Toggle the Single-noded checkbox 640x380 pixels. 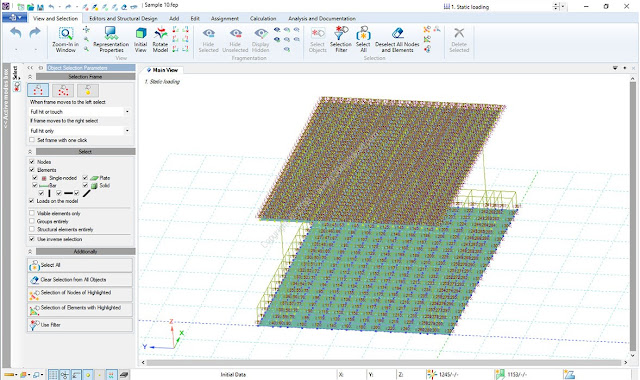click(35, 178)
